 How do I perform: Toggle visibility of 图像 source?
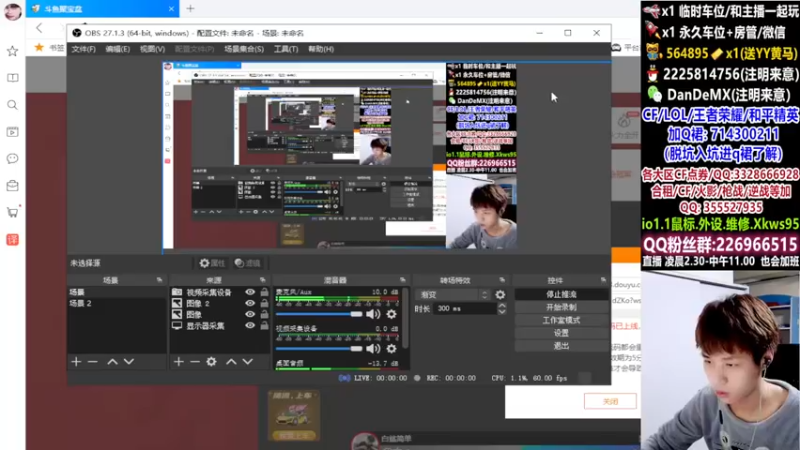click(x=250, y=314)
